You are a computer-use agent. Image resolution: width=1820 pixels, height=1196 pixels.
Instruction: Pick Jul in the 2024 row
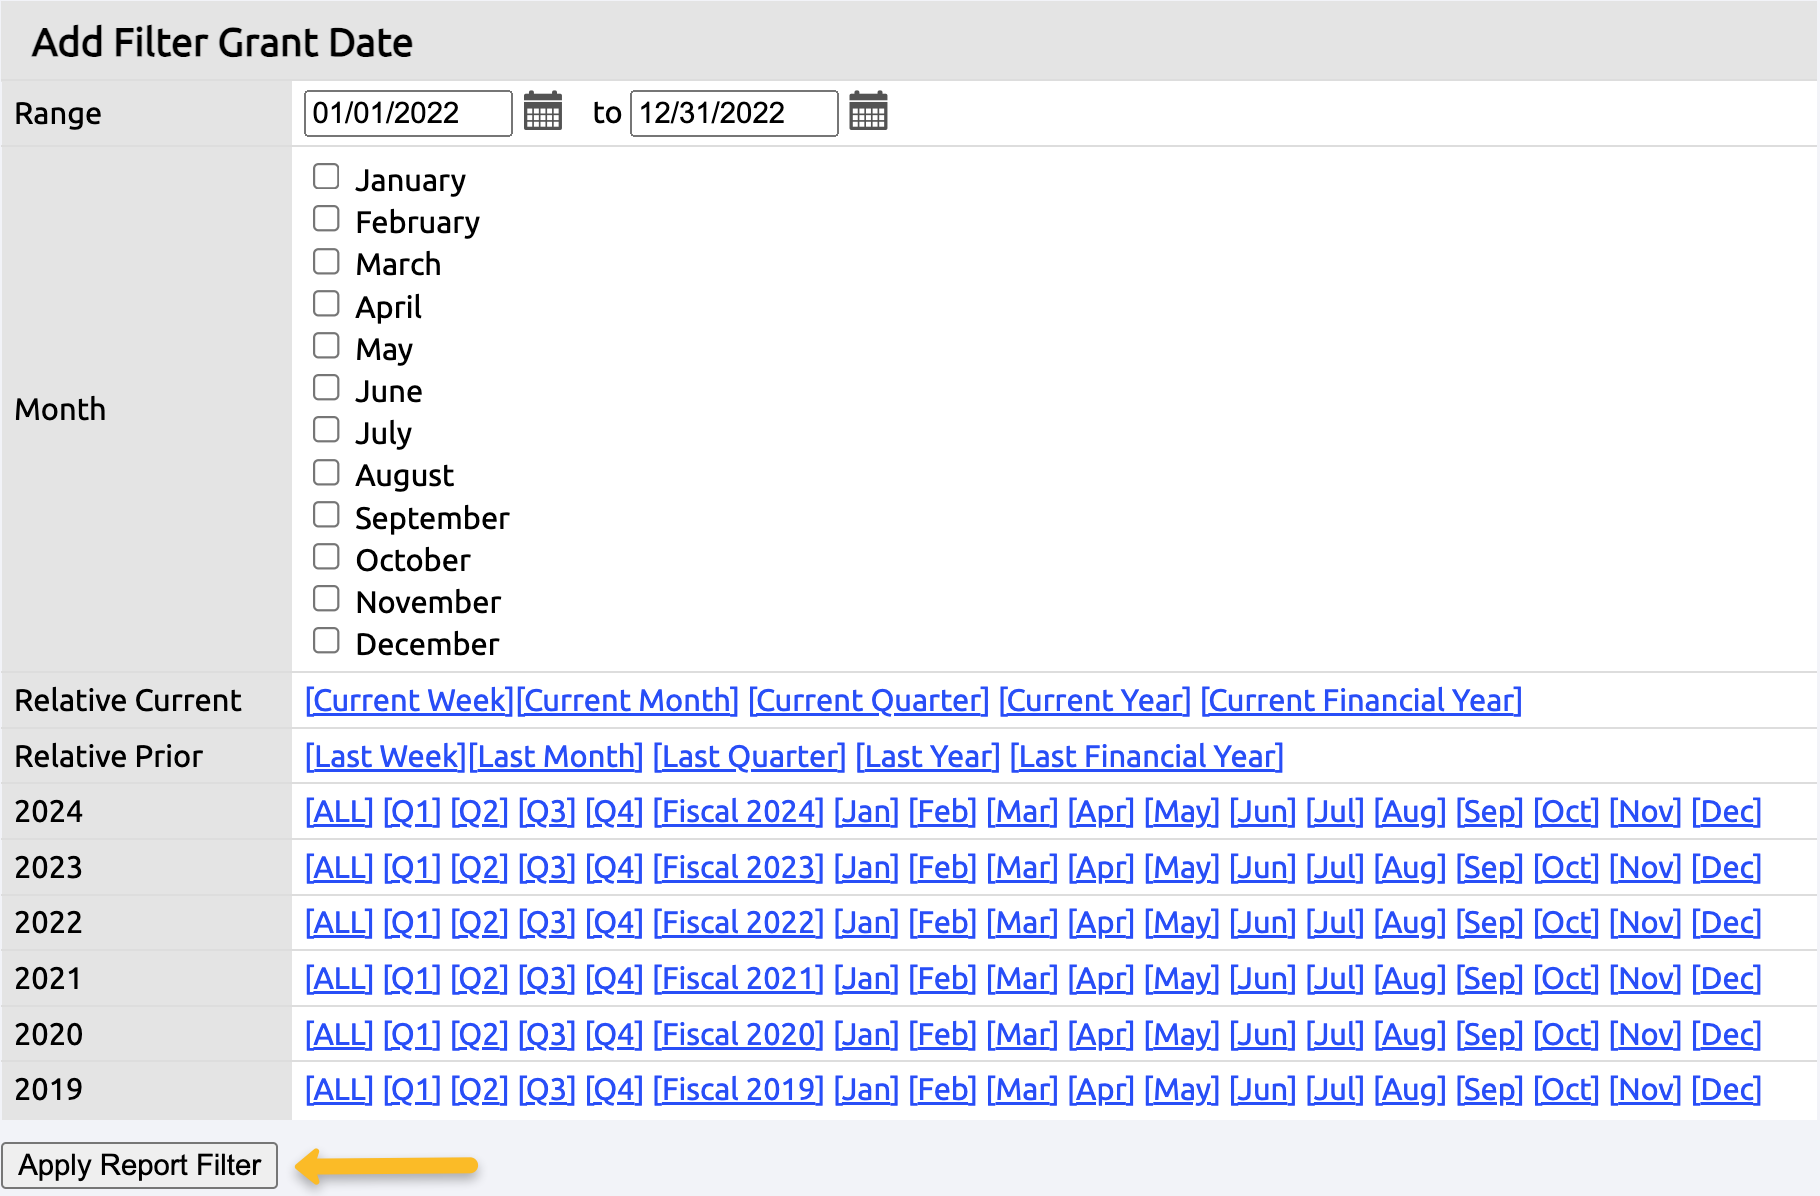(1335, 811)
